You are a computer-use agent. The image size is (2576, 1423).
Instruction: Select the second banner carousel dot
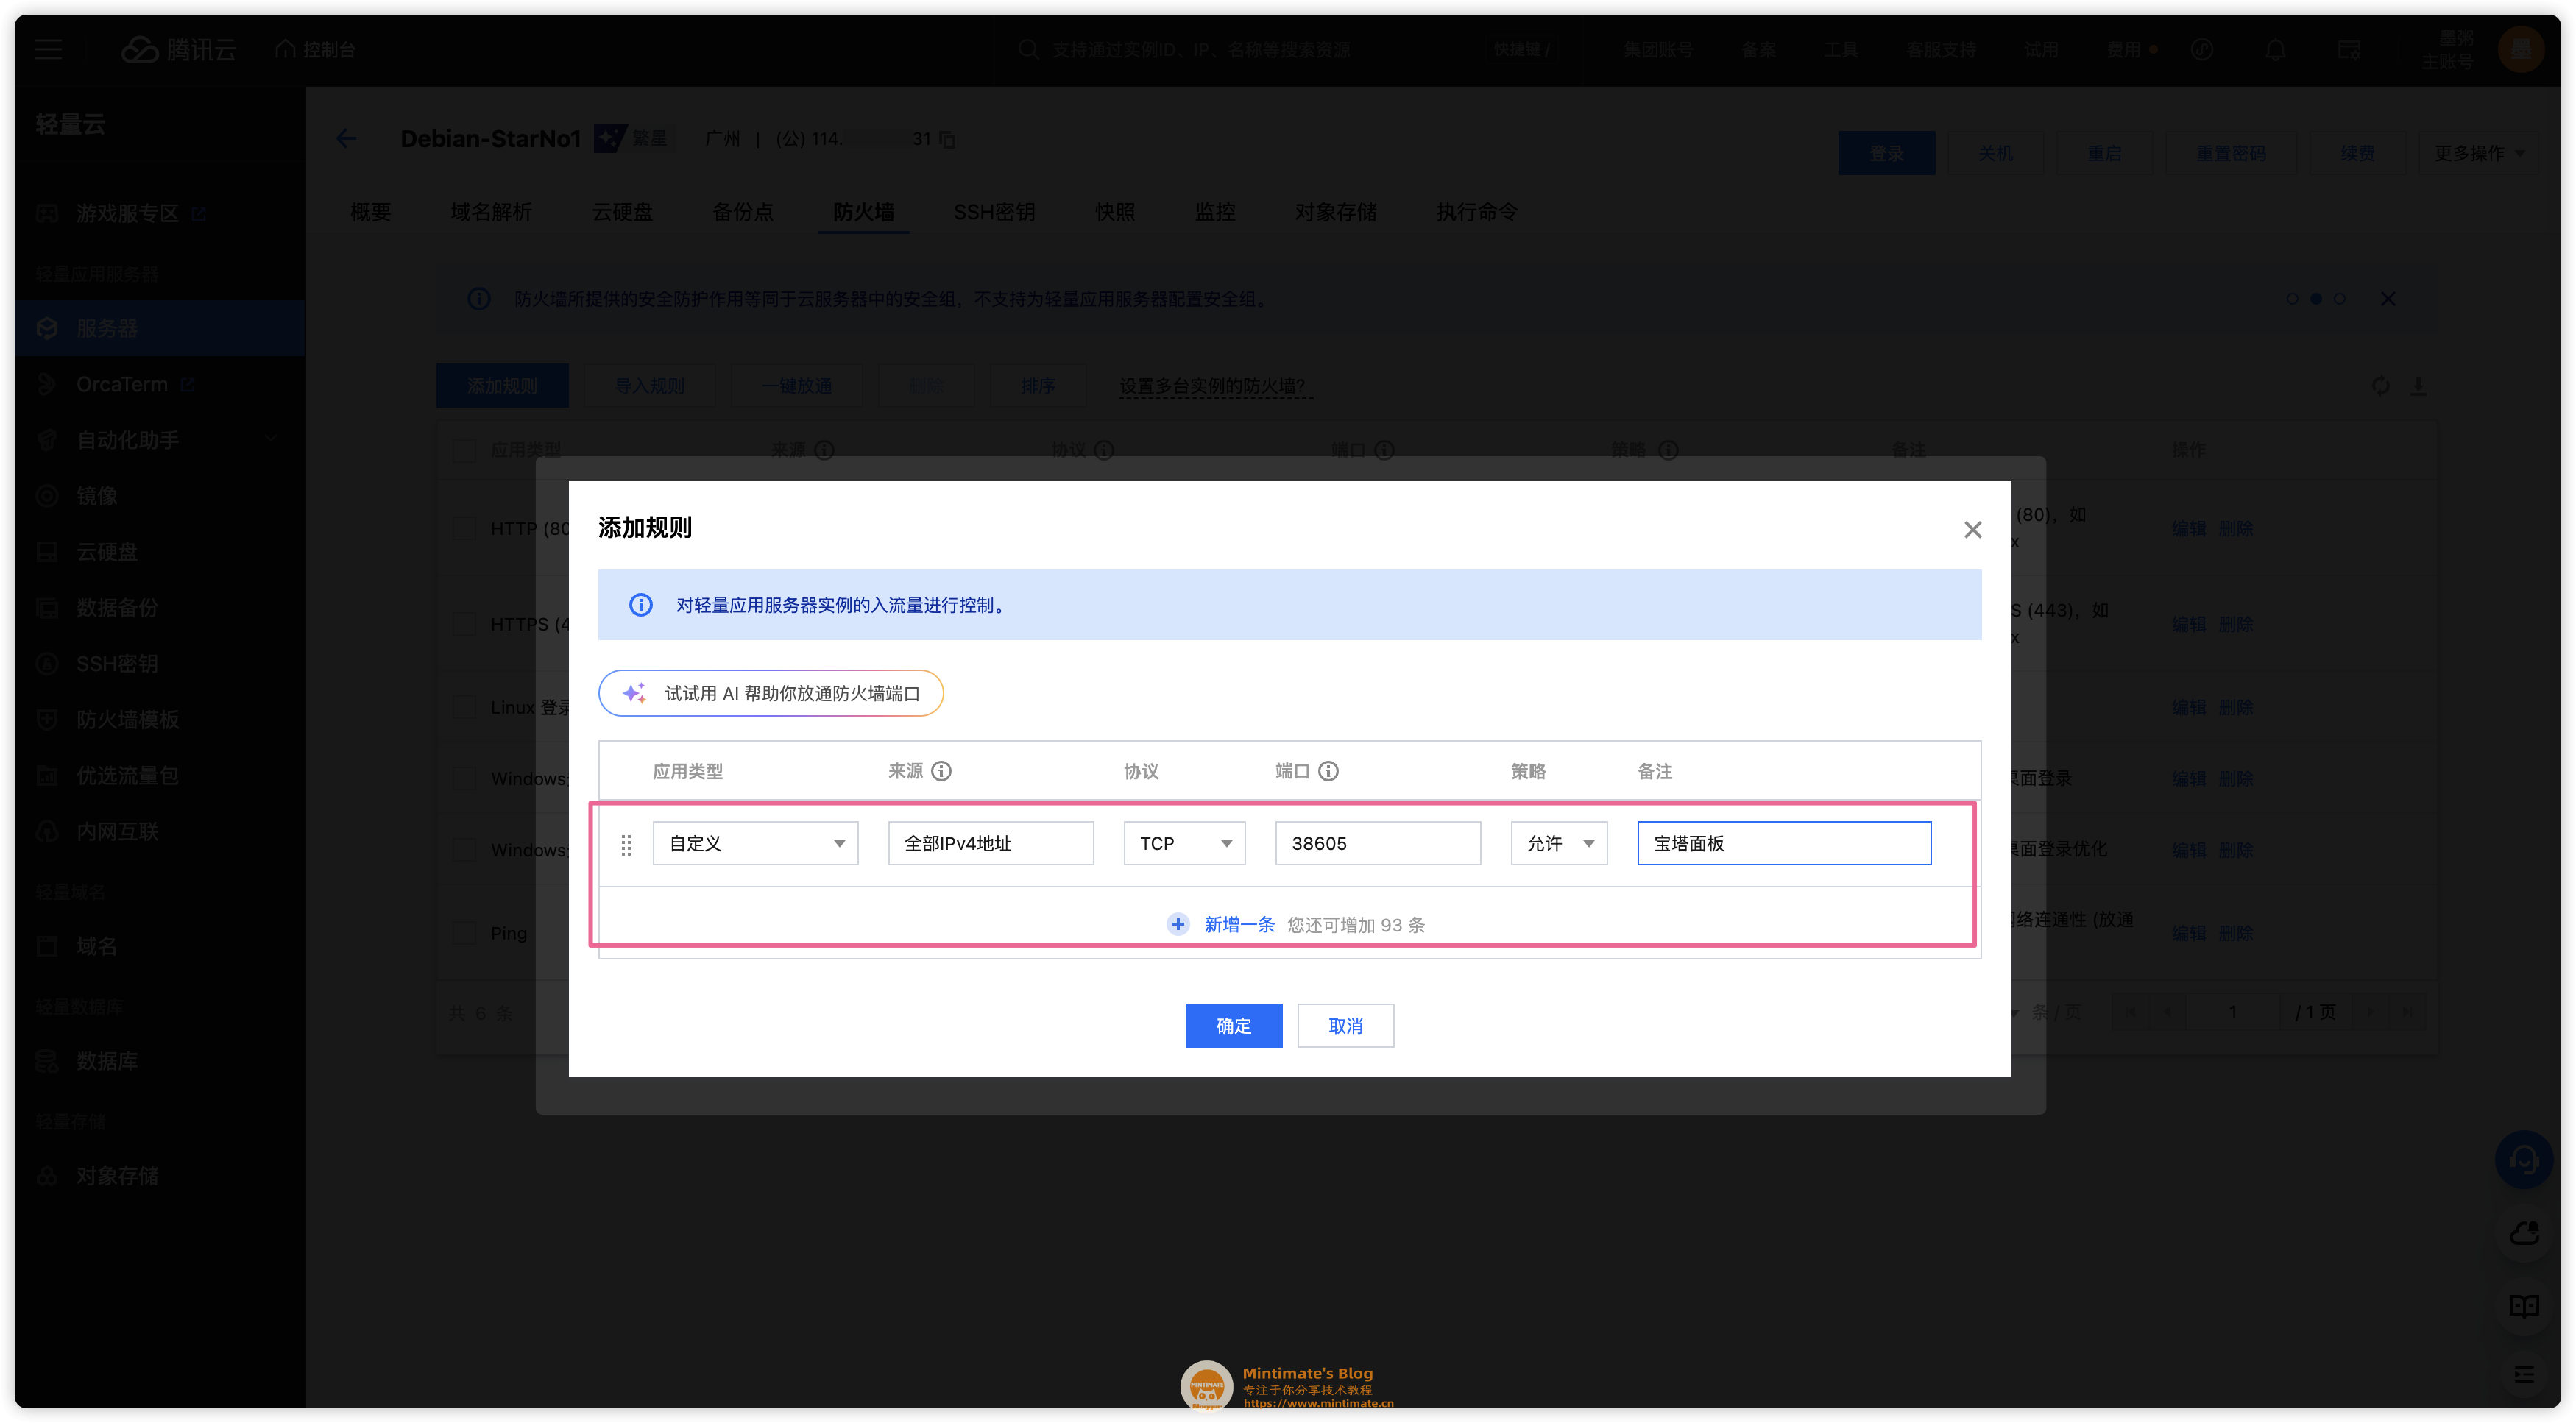(x=2315, y=299)
